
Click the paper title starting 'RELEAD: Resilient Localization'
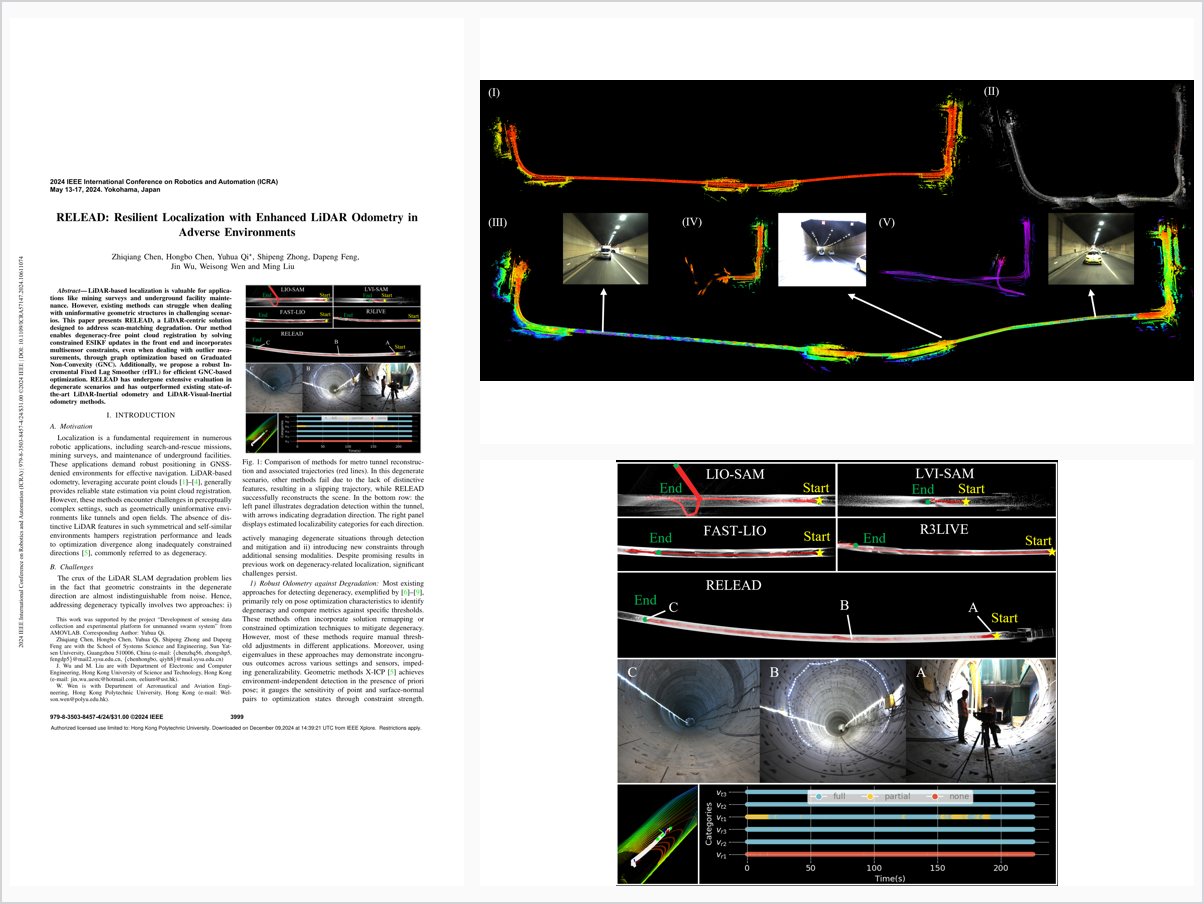(x=237, y=223)
